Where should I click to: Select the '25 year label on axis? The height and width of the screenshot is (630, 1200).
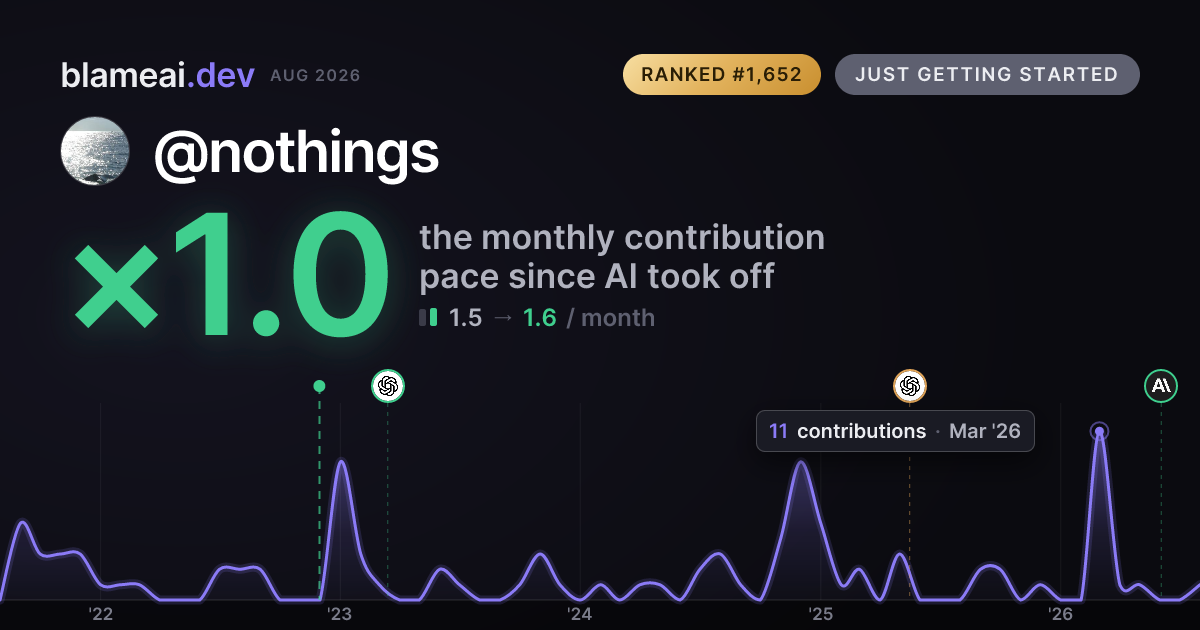[820, 613]
